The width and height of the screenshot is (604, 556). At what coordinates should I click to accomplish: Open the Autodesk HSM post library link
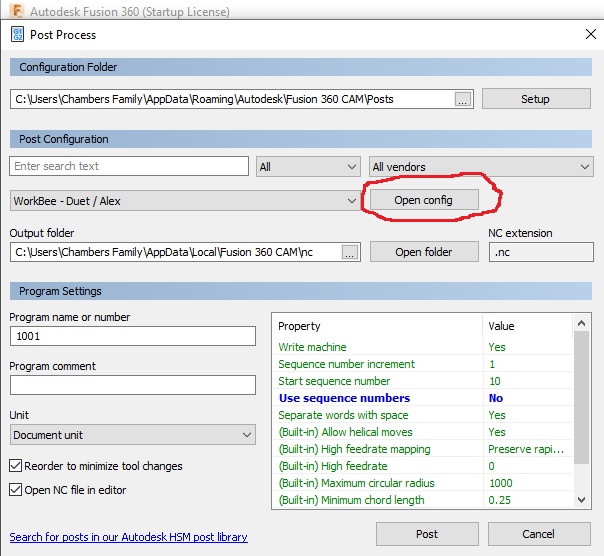point(128,537)
